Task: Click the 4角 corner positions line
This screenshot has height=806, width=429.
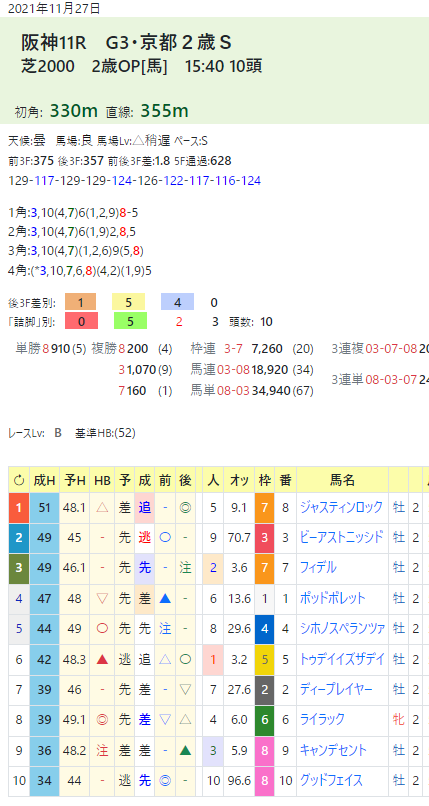Action: coord(81,270)
